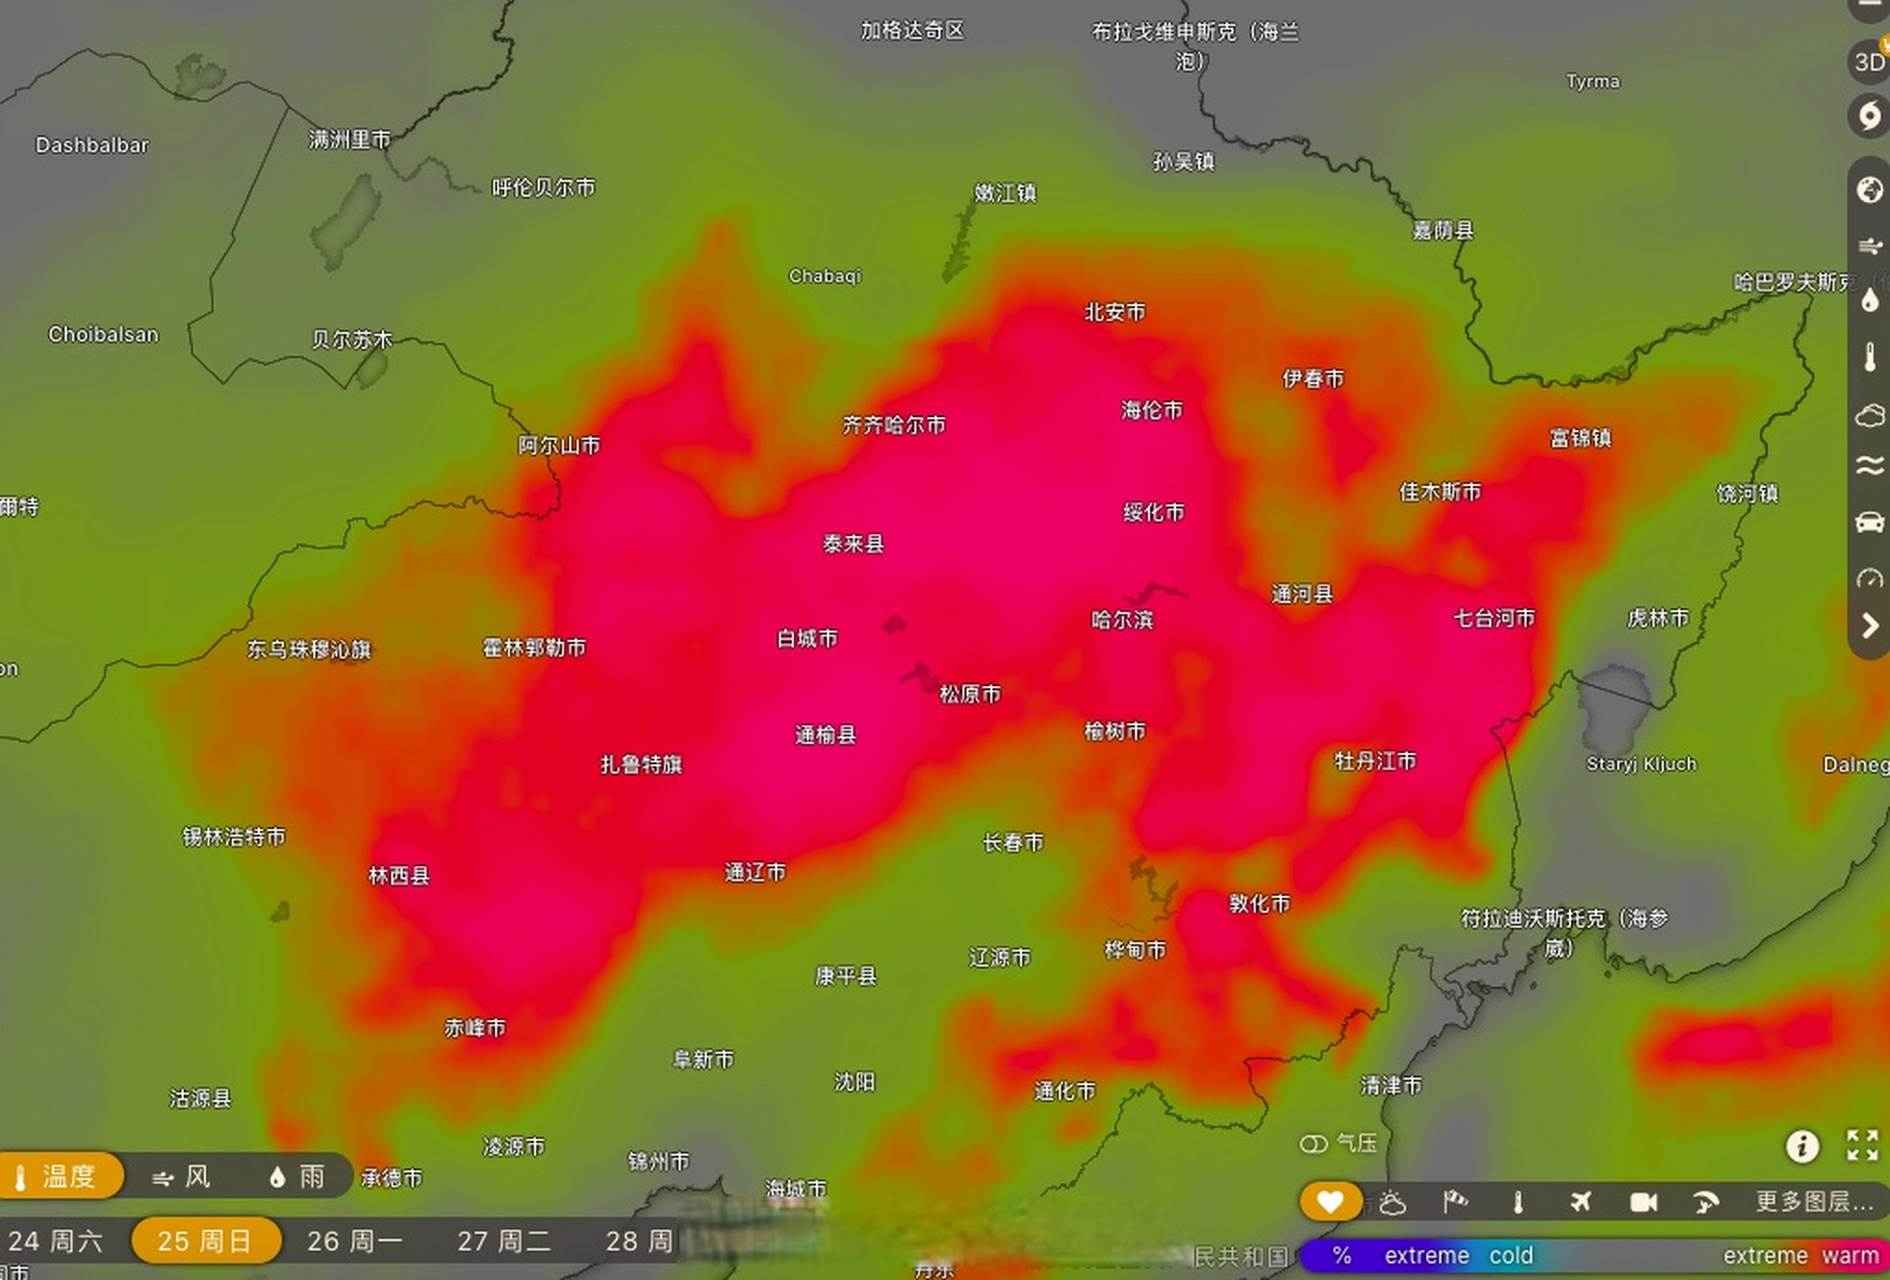Screen dimensions: 1890x1280
Task: Select the waves layer icon in sidebar
Action: [x=1869, y=466]
